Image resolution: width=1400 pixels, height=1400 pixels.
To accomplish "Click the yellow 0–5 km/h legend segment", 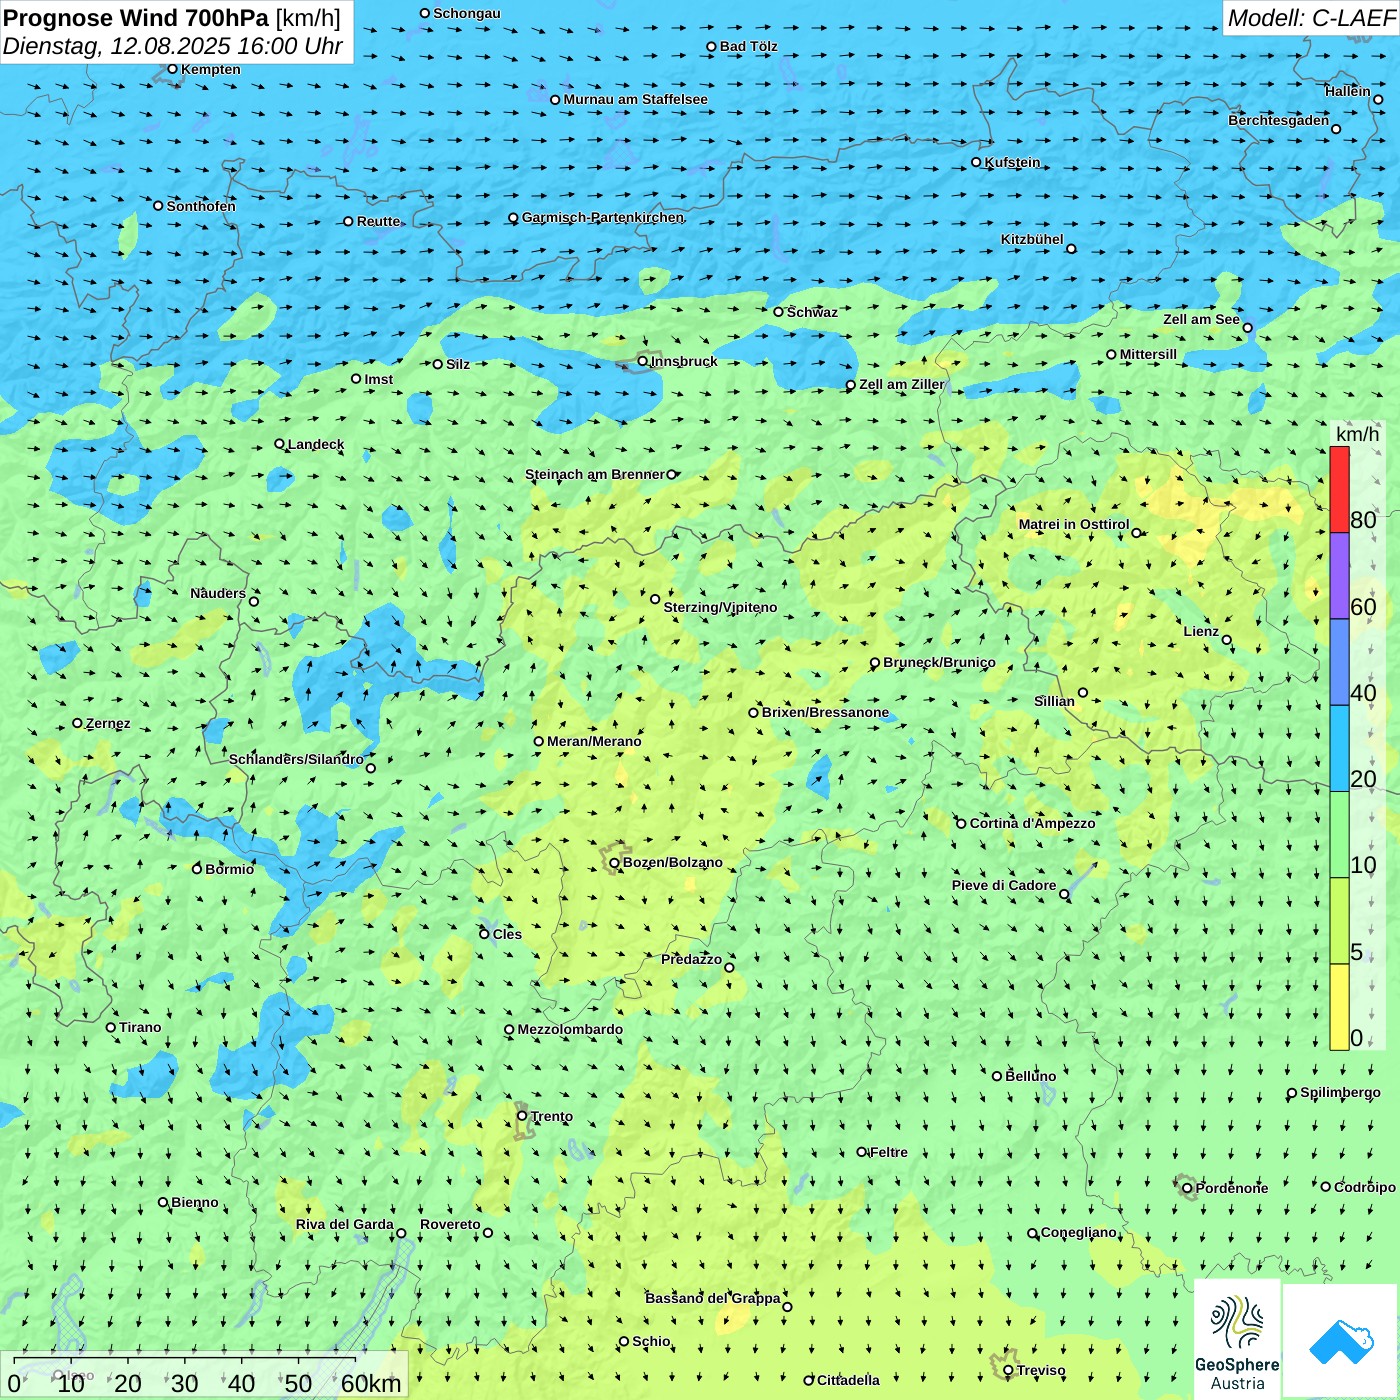I will coord(1339,1006).
